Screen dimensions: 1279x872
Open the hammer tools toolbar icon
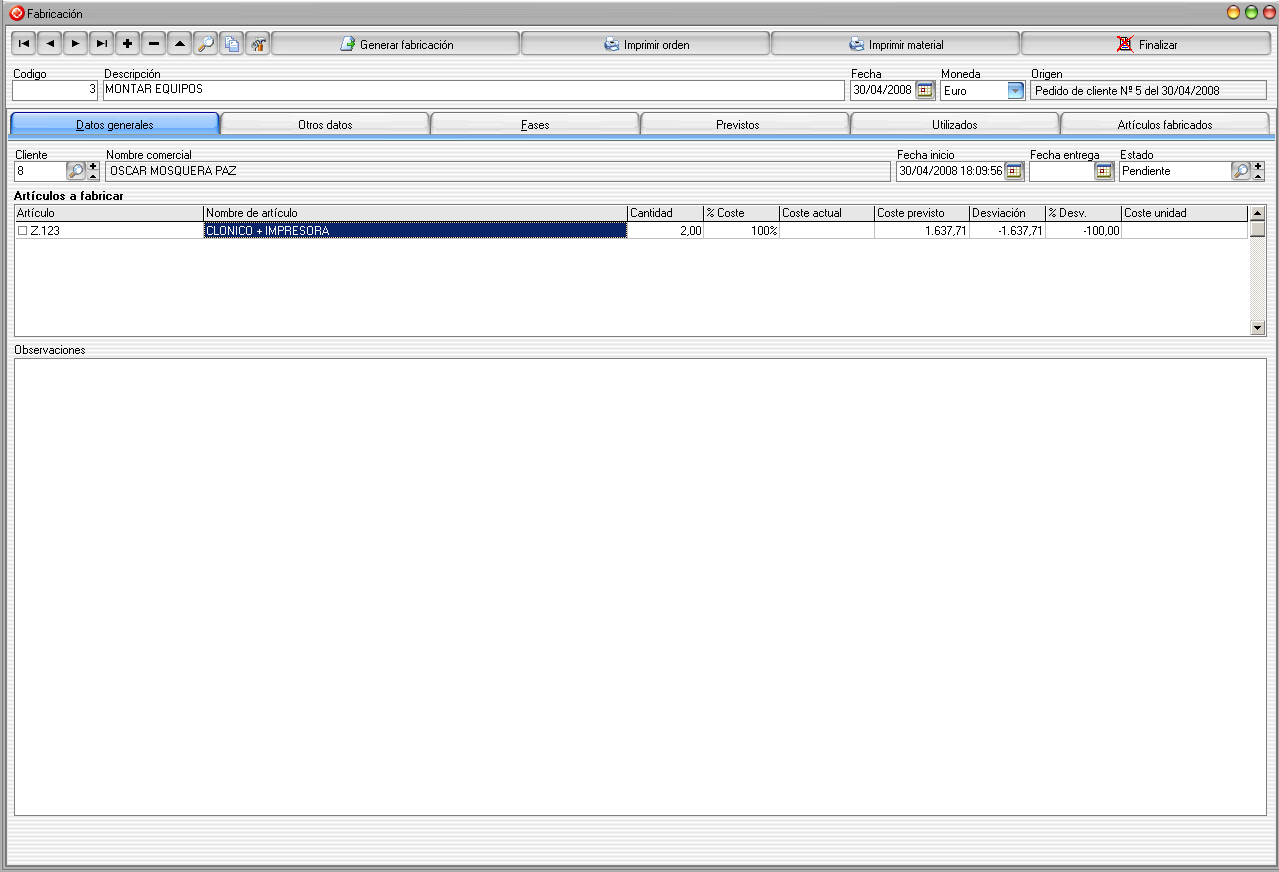(x=257, y=44)
